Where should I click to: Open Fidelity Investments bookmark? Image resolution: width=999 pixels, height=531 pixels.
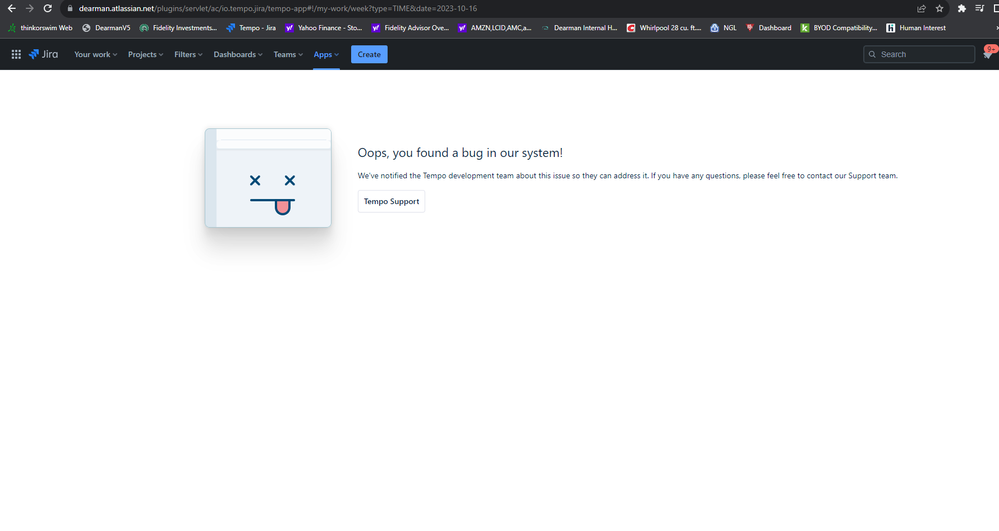click(178, 28)
